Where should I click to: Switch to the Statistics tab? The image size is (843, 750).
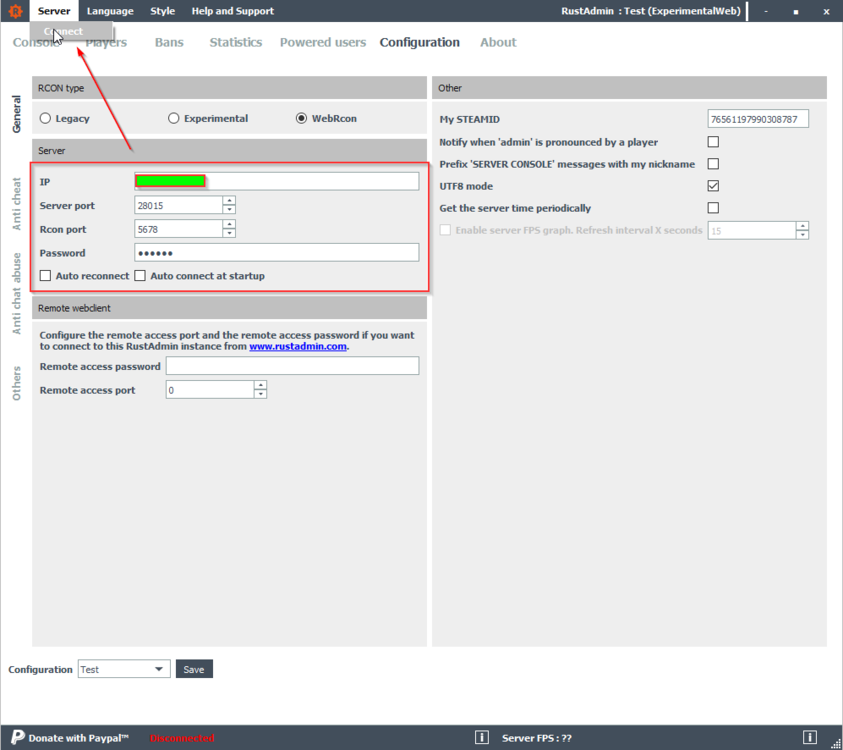click(235, 43)
